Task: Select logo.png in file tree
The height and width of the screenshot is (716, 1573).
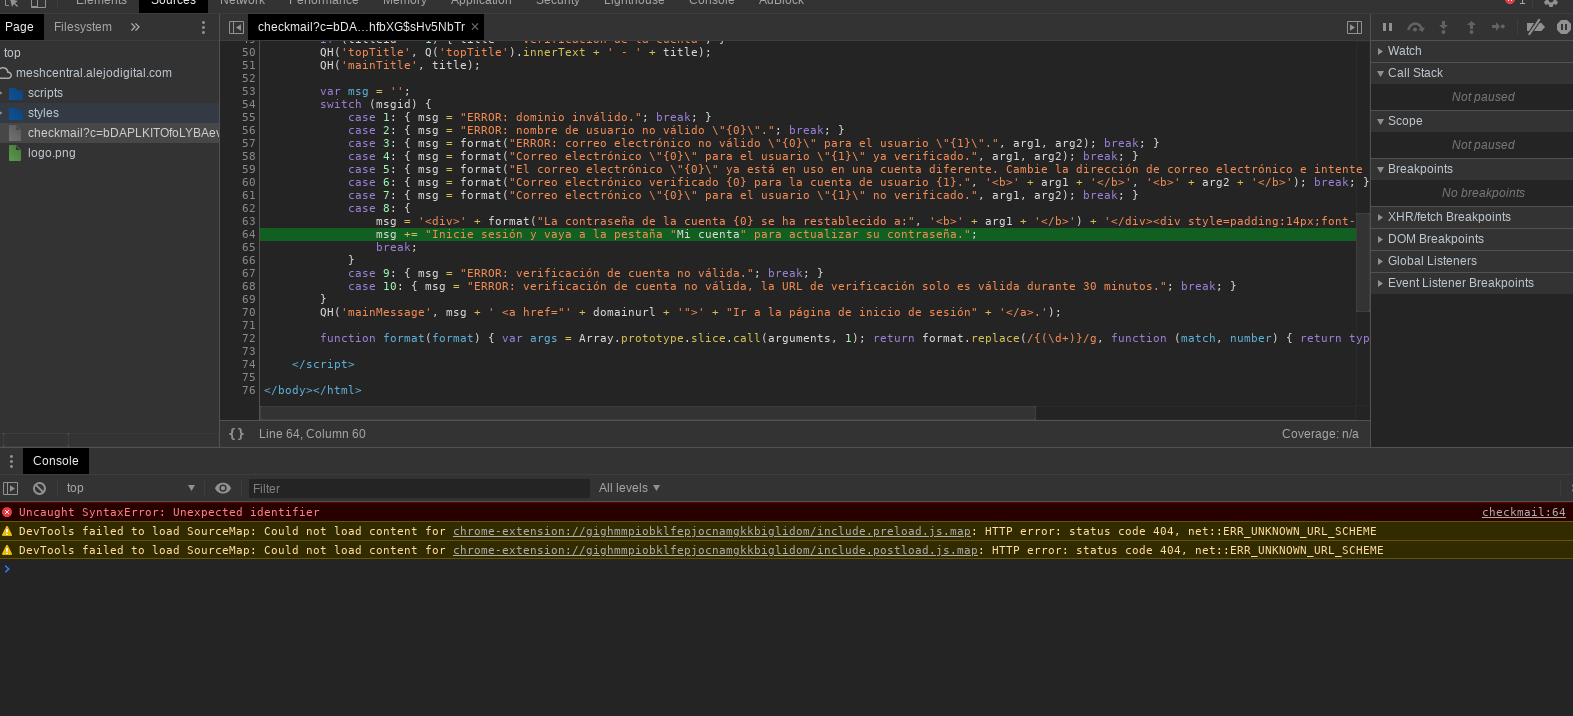Action: 110,153
